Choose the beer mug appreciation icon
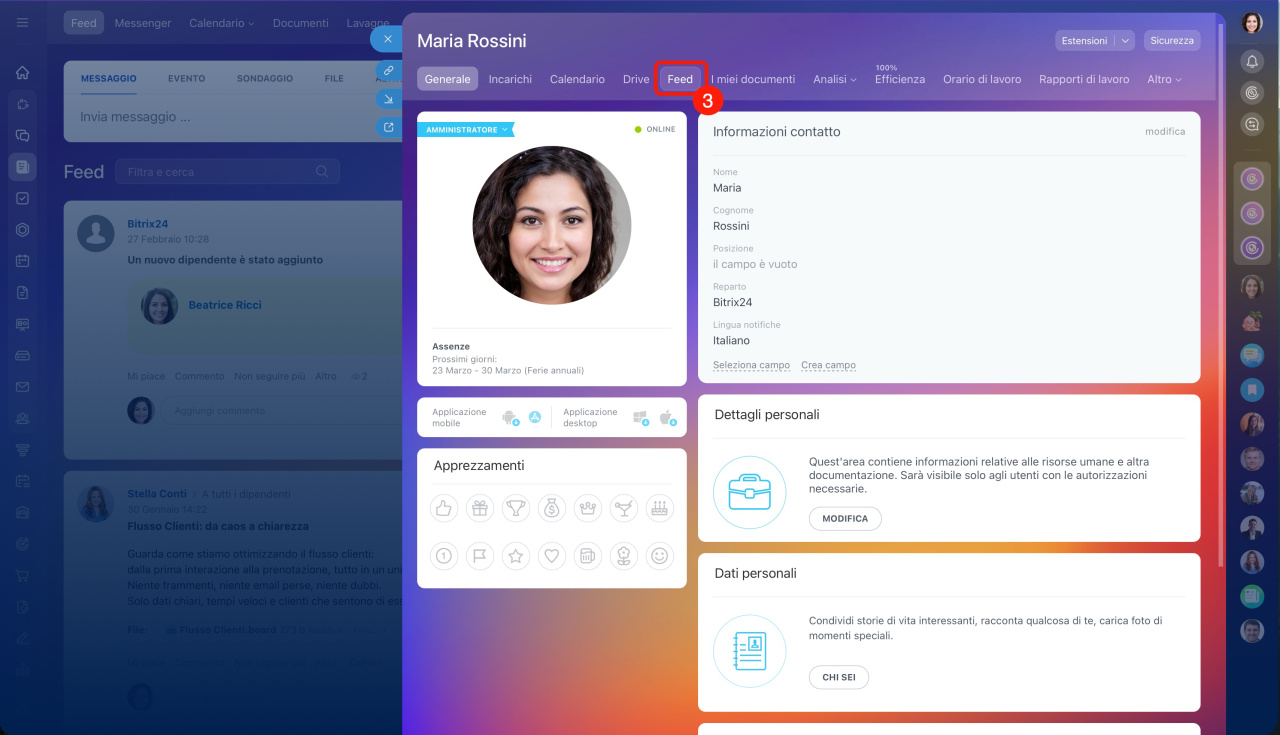 588,556
